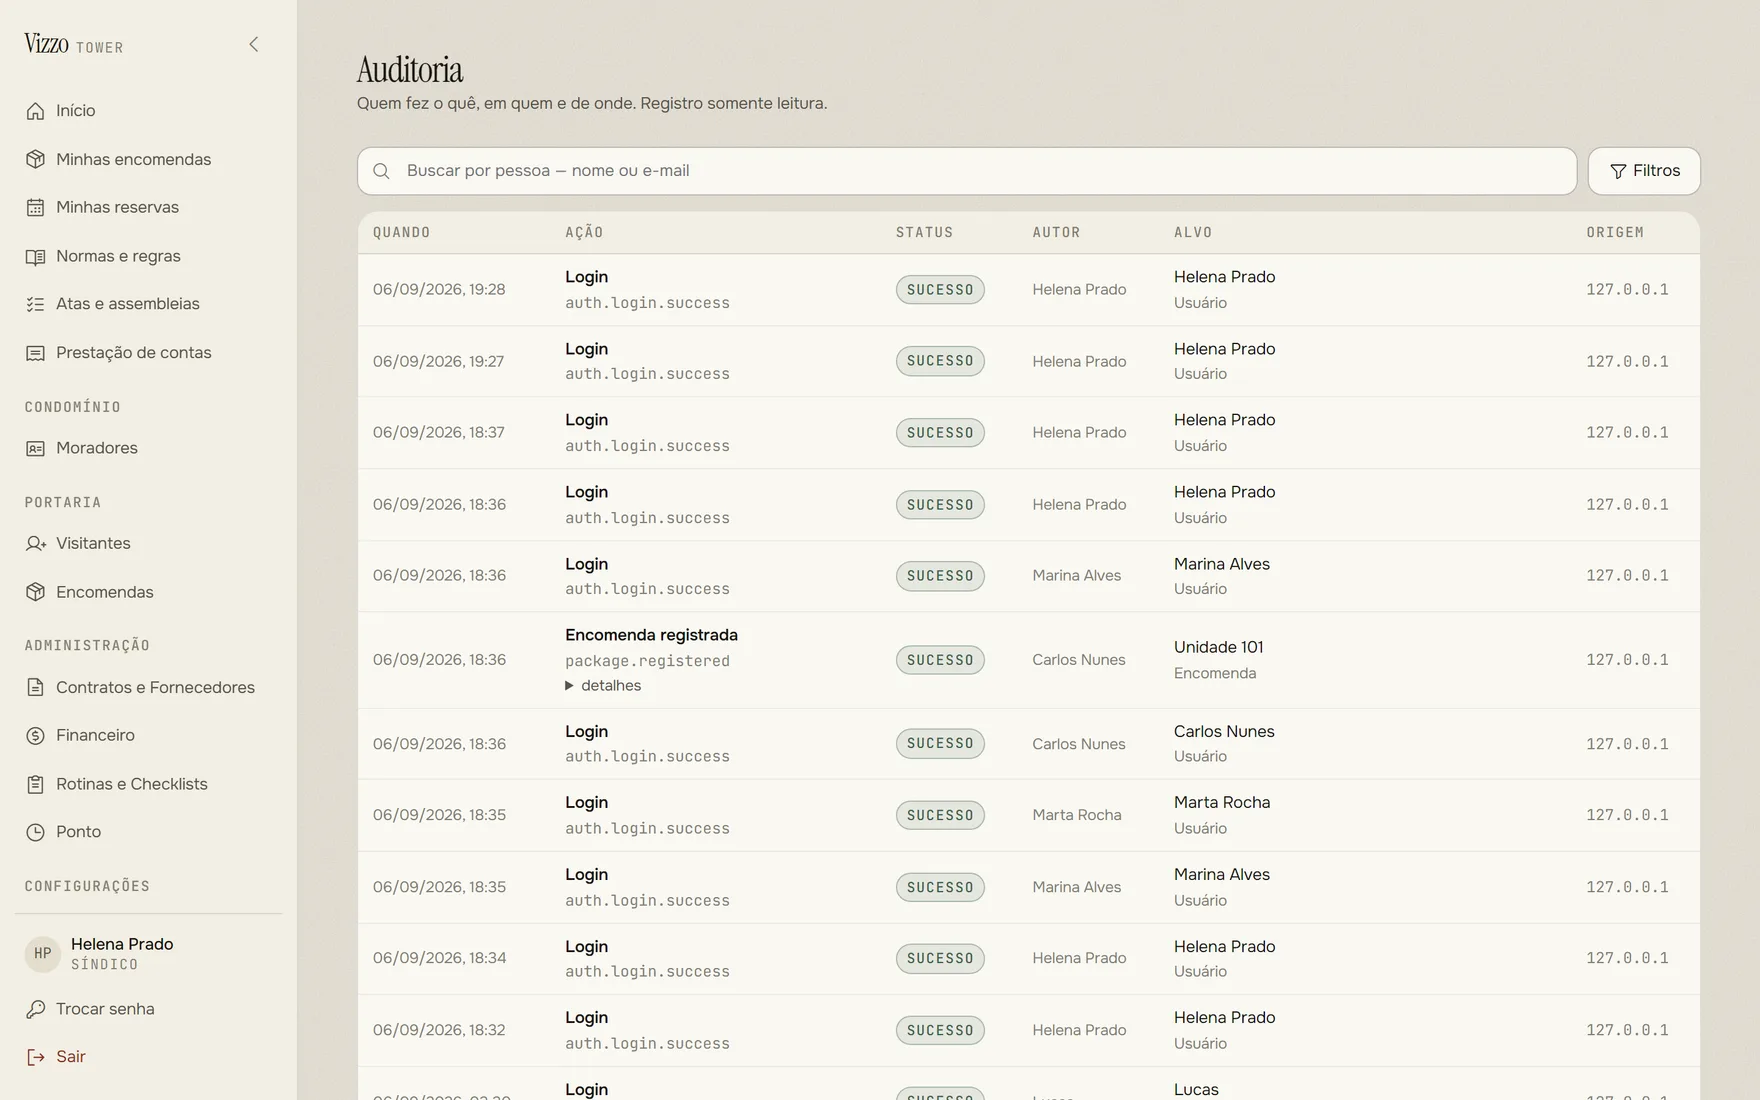Click the Visitantes person-plus icon
The image size is (1760, 1100).
pos(35,543)
